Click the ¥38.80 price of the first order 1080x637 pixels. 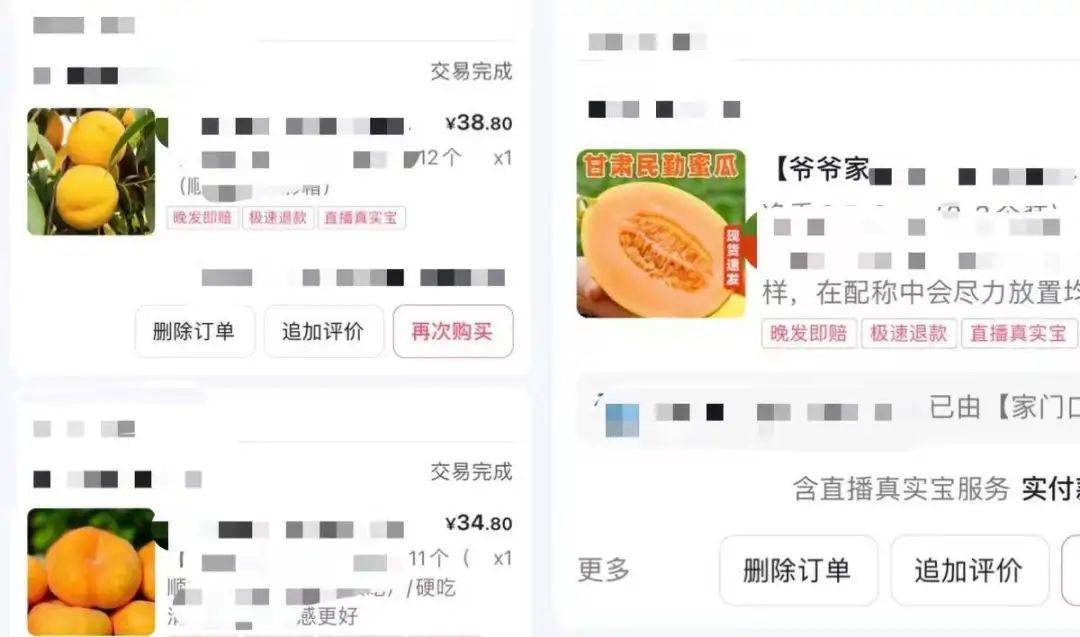479,123
